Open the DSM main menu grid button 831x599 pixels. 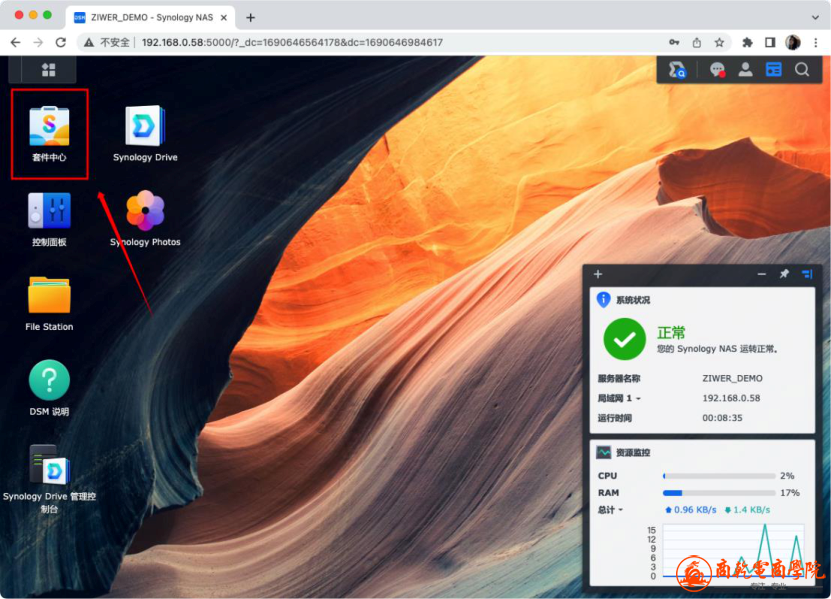point(49,69)
